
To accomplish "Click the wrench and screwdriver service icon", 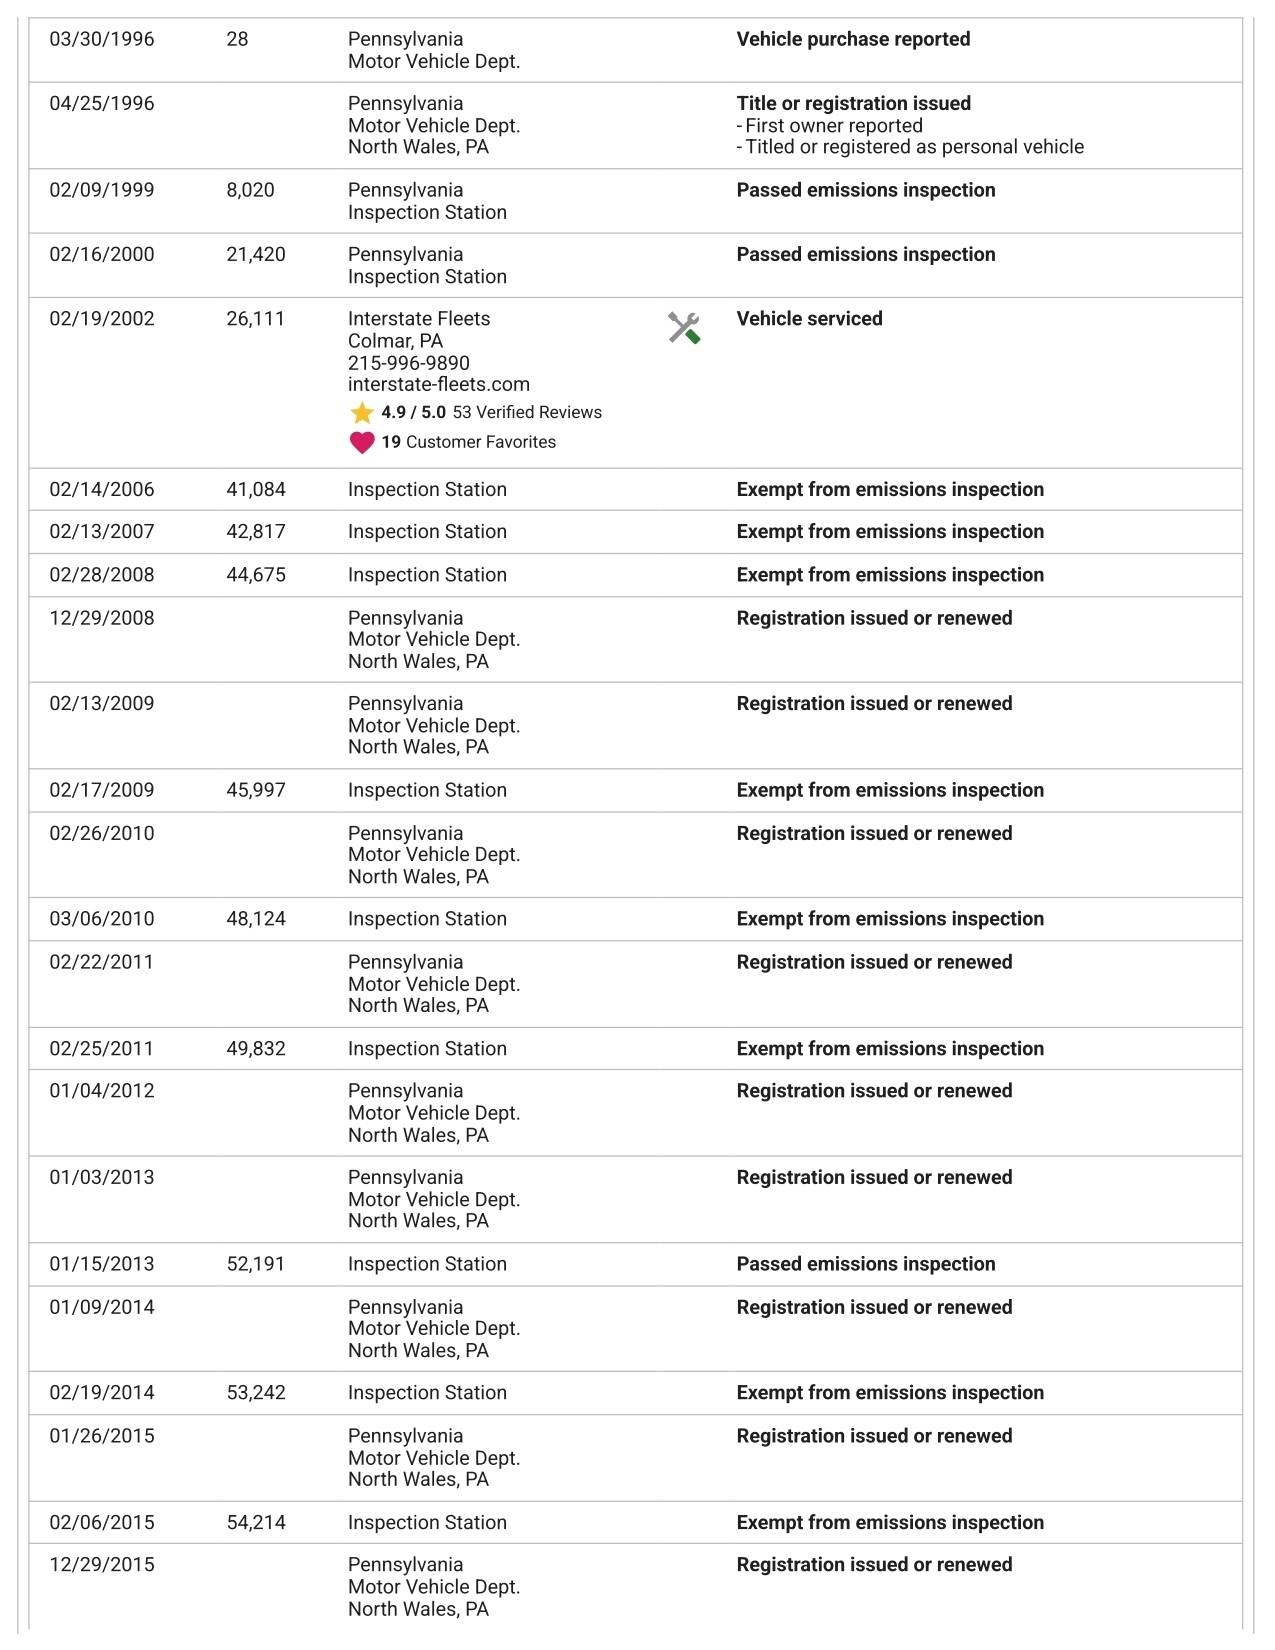I will tap(684, 327).
